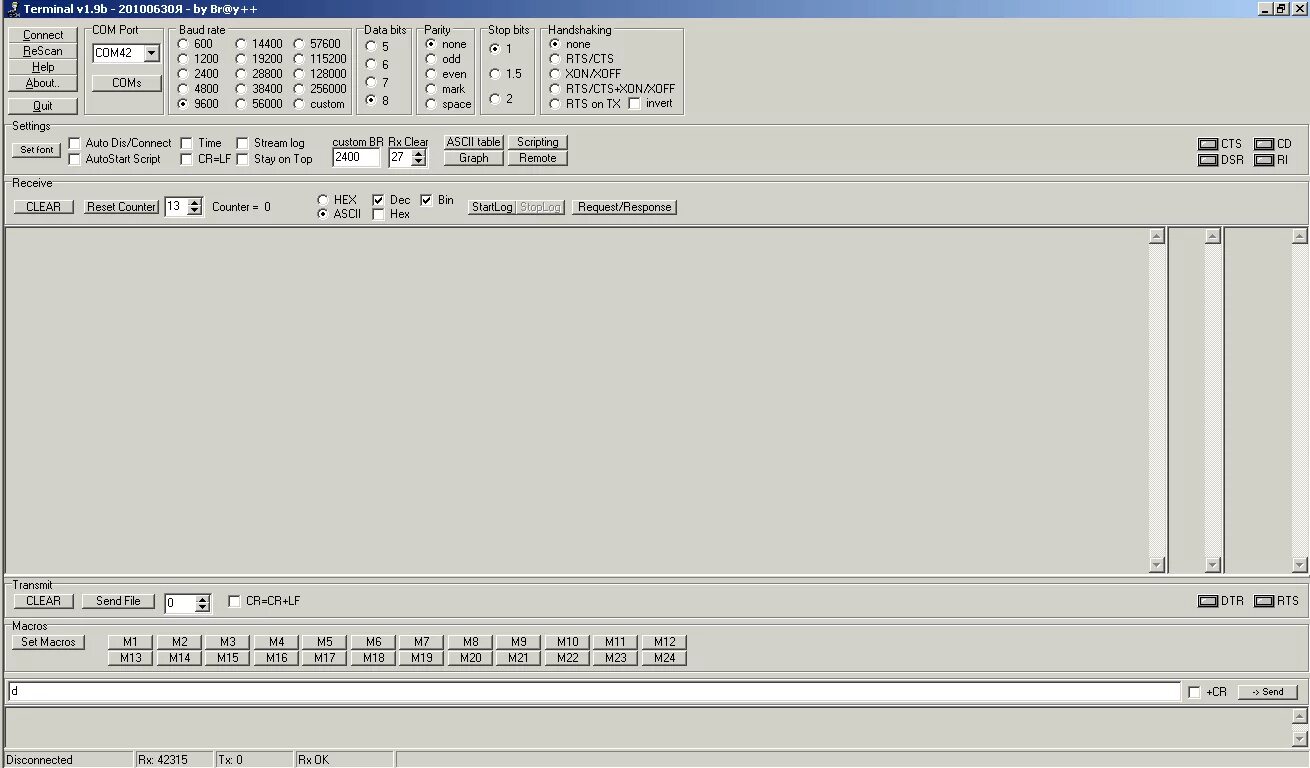Viewport: 1310px width, 768px height.
Task: Select 115200 baud rate
Action: pos(299,58)
